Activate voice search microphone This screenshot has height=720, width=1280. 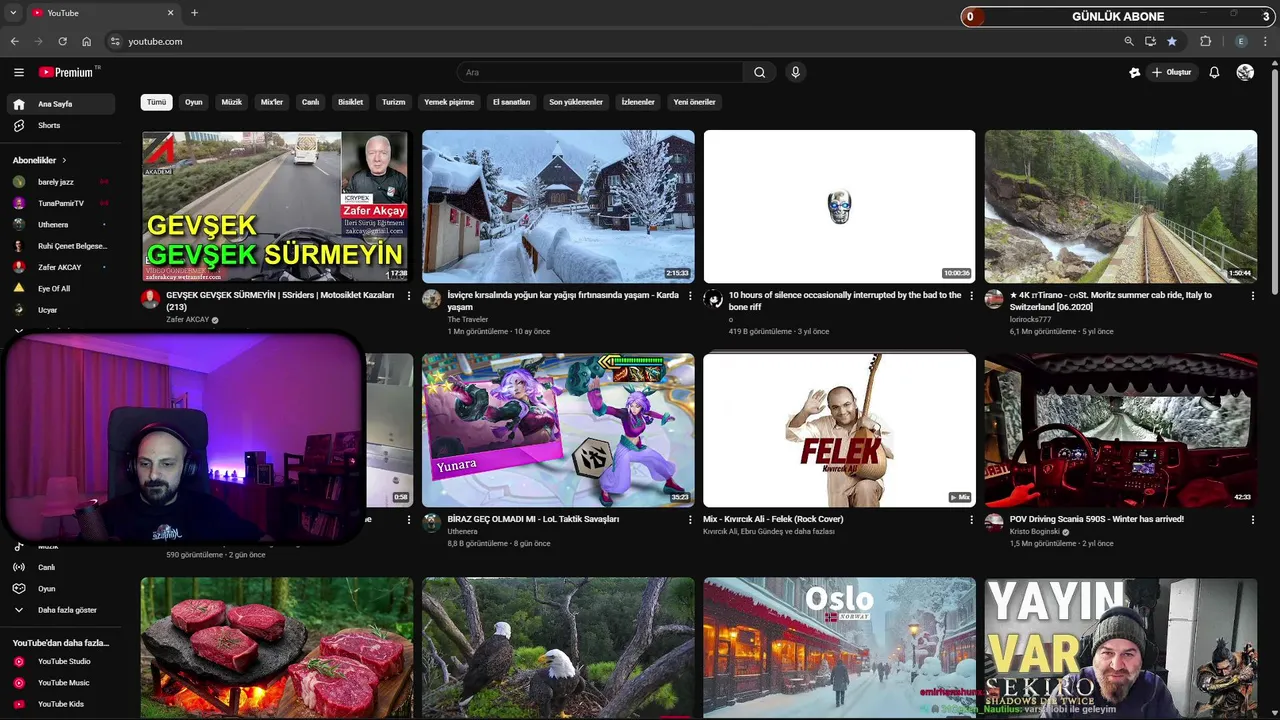[x=795, y=72]
